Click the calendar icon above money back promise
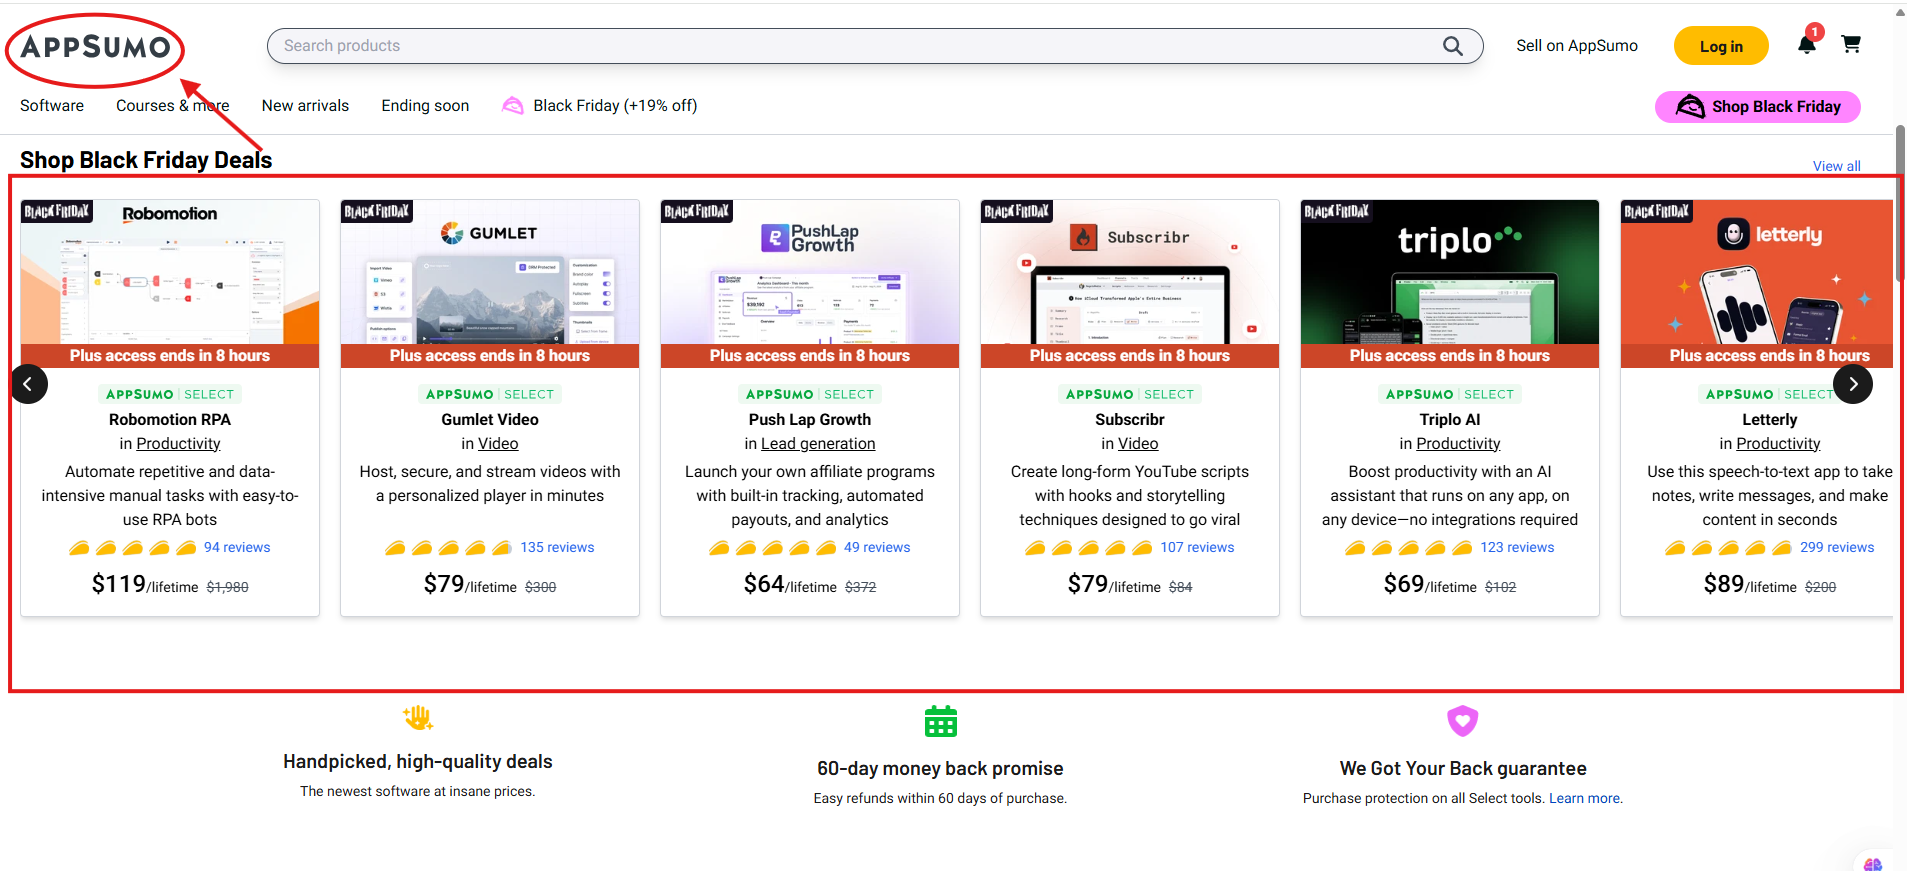Image resolution: width=1907 pixels, height=871 pixels. pyautogui.click(x=940, y=721)
